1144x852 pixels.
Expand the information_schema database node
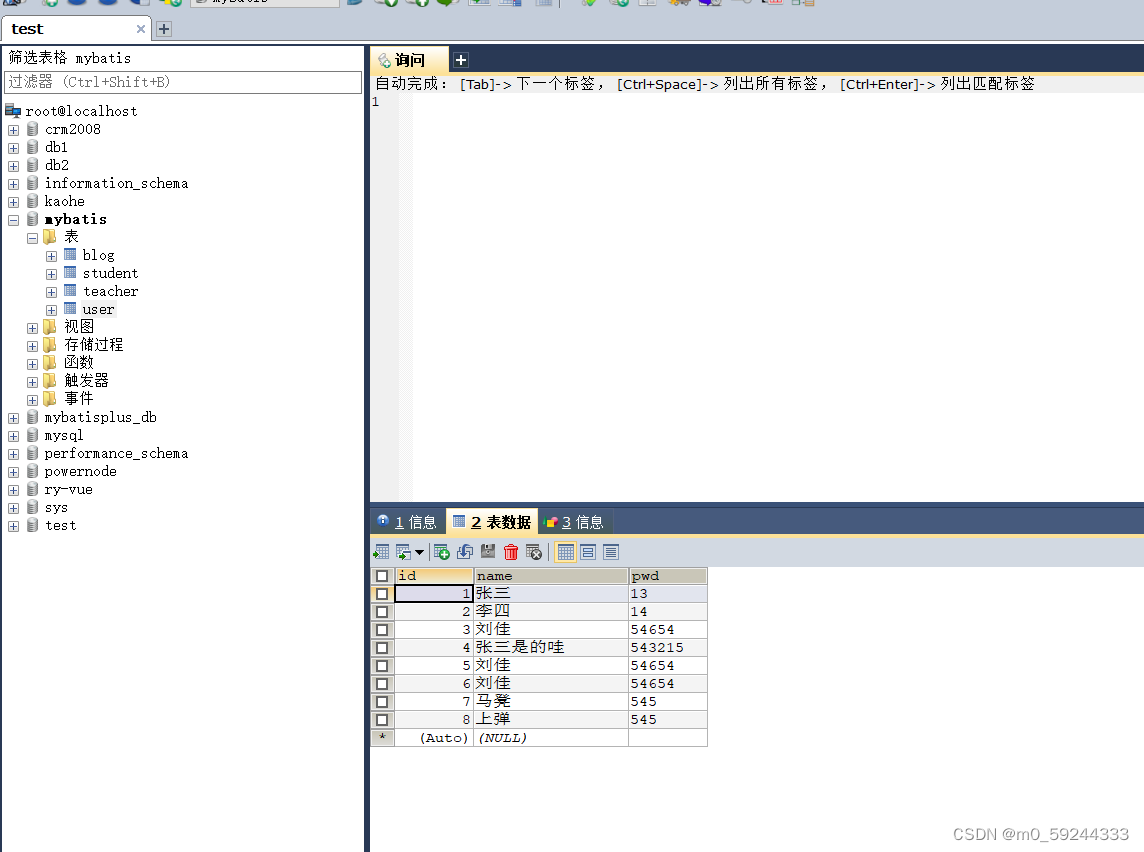click(13, 184)
